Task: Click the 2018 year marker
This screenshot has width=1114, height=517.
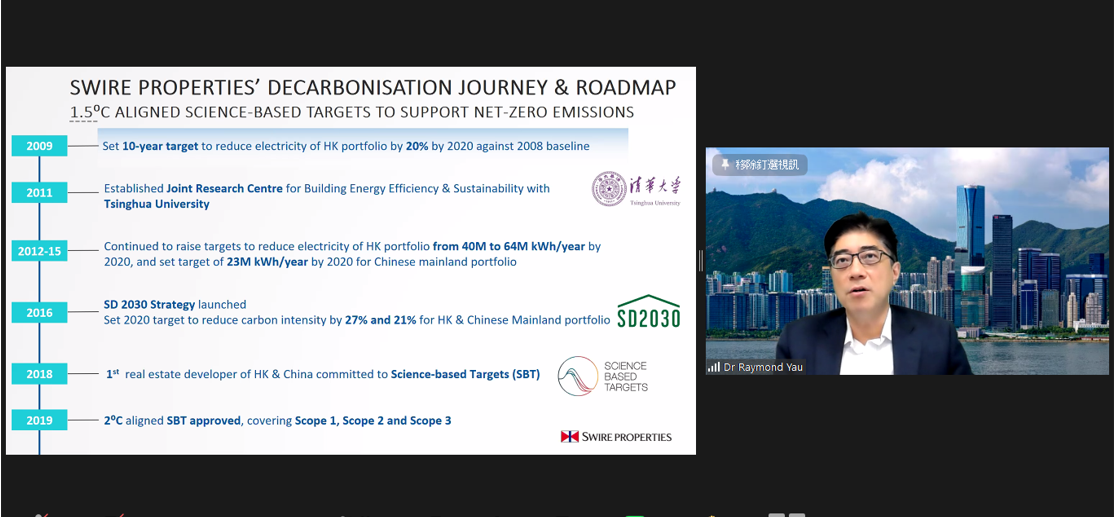Action: tap(39, 374)
